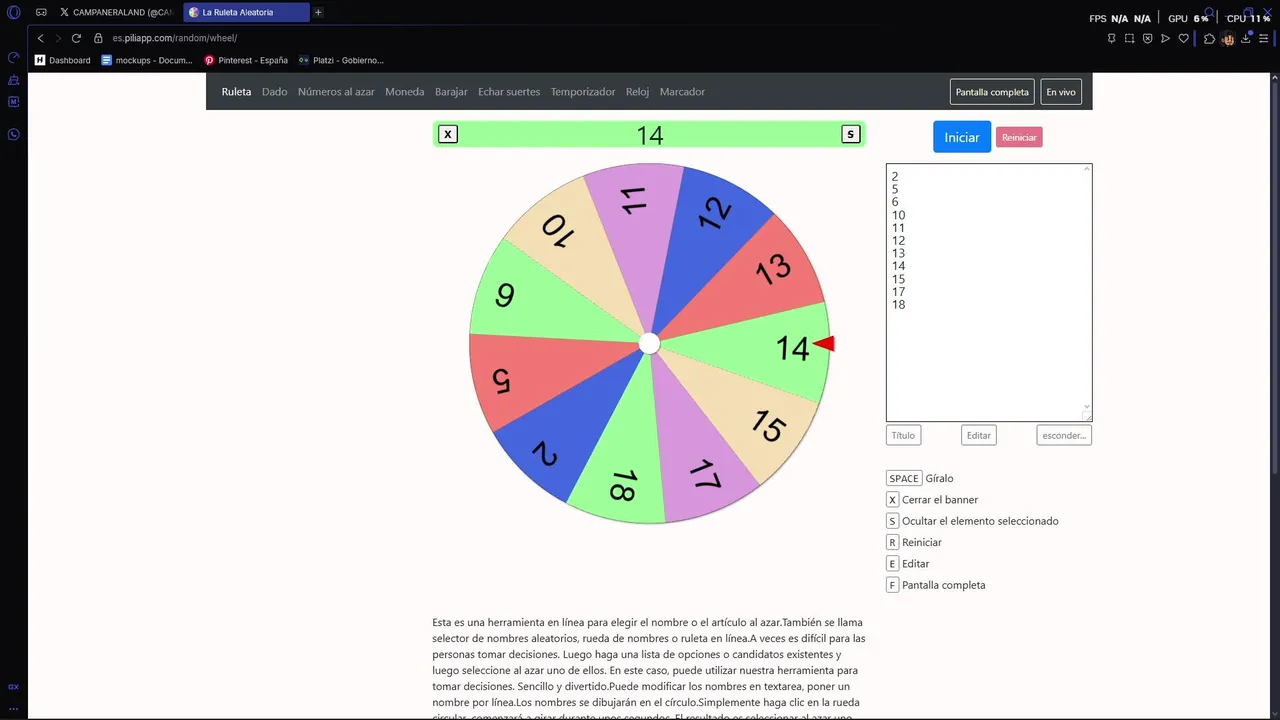Click the pink Reiniciar button
This screenshot has width=1280, height=720.
coord(1019,137)
